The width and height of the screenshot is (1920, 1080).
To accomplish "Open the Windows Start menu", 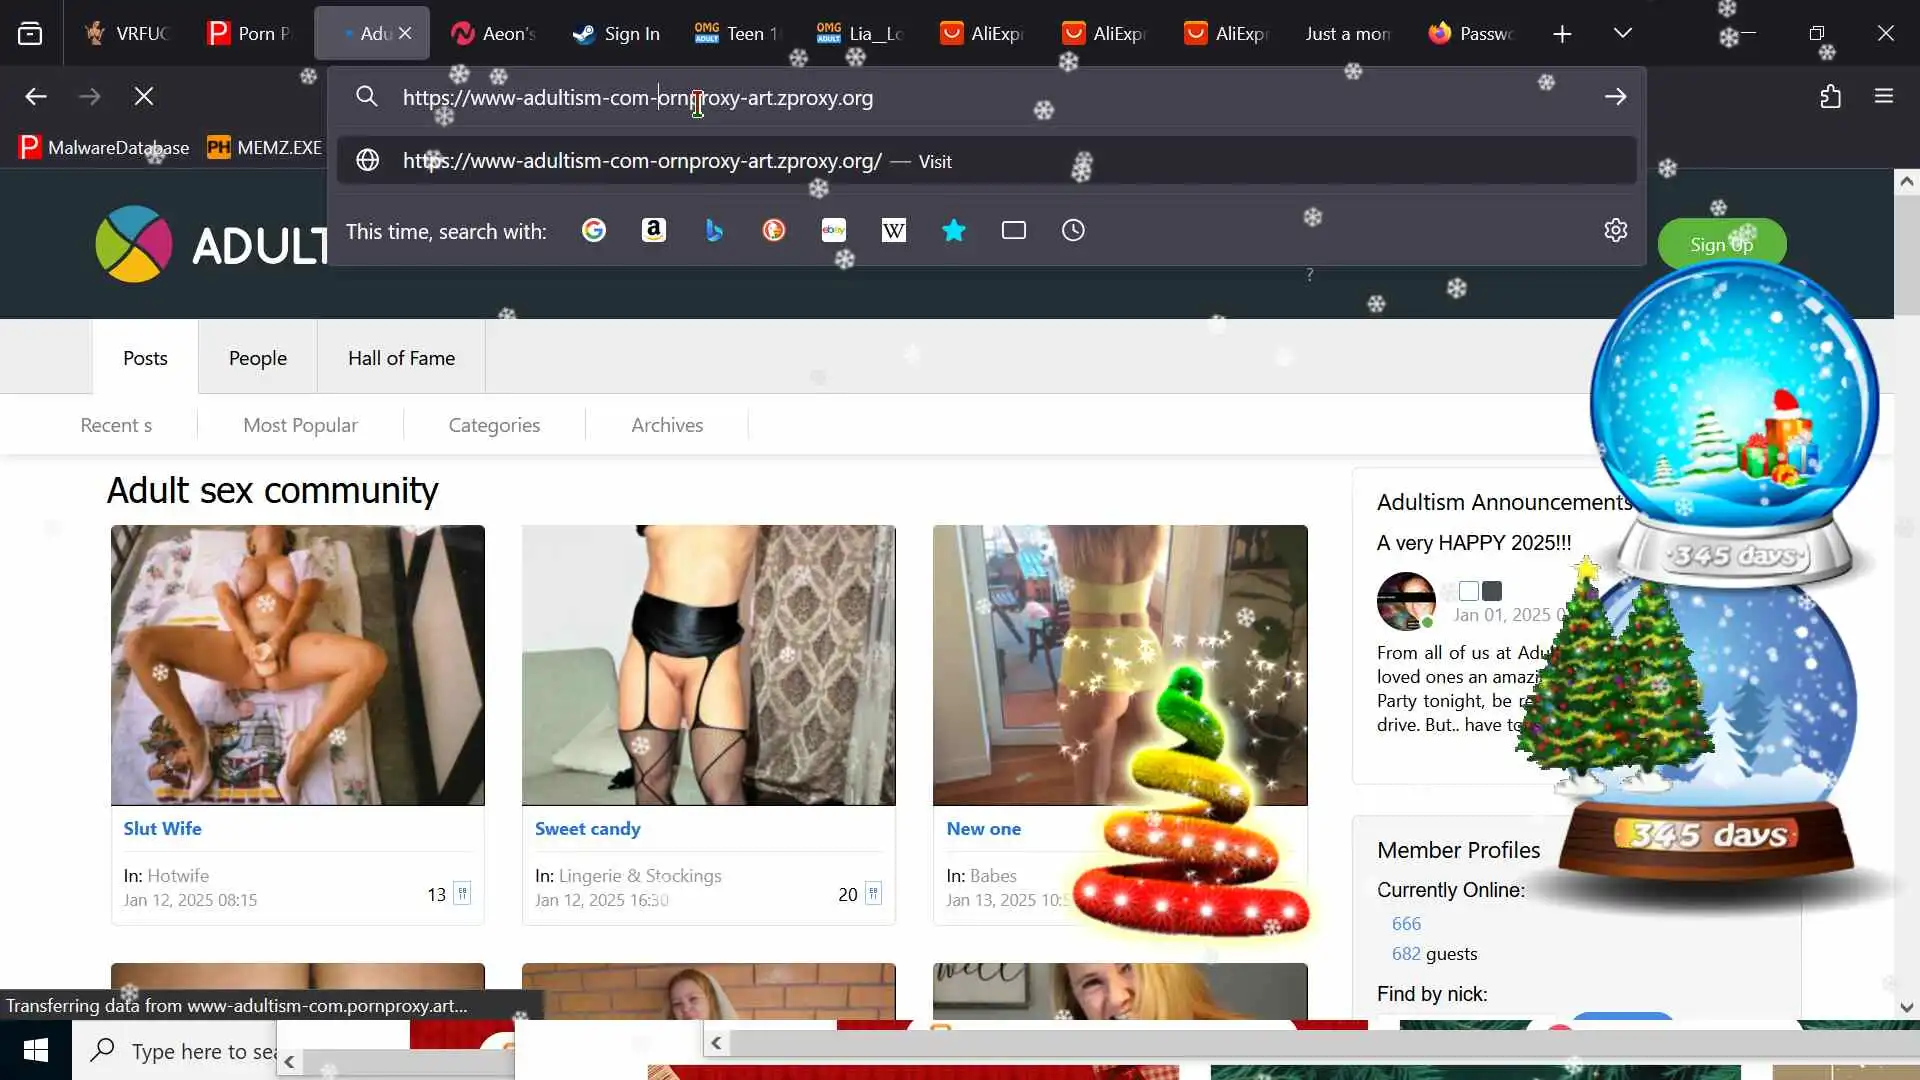I will 36,1051.
